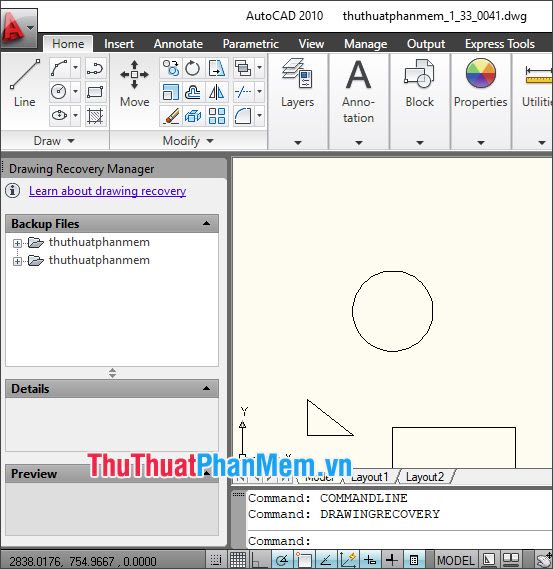The height and width of the screenshot is (569, 553).
Task: Open the Annotation panel button
Action: (x=359, y=101)
